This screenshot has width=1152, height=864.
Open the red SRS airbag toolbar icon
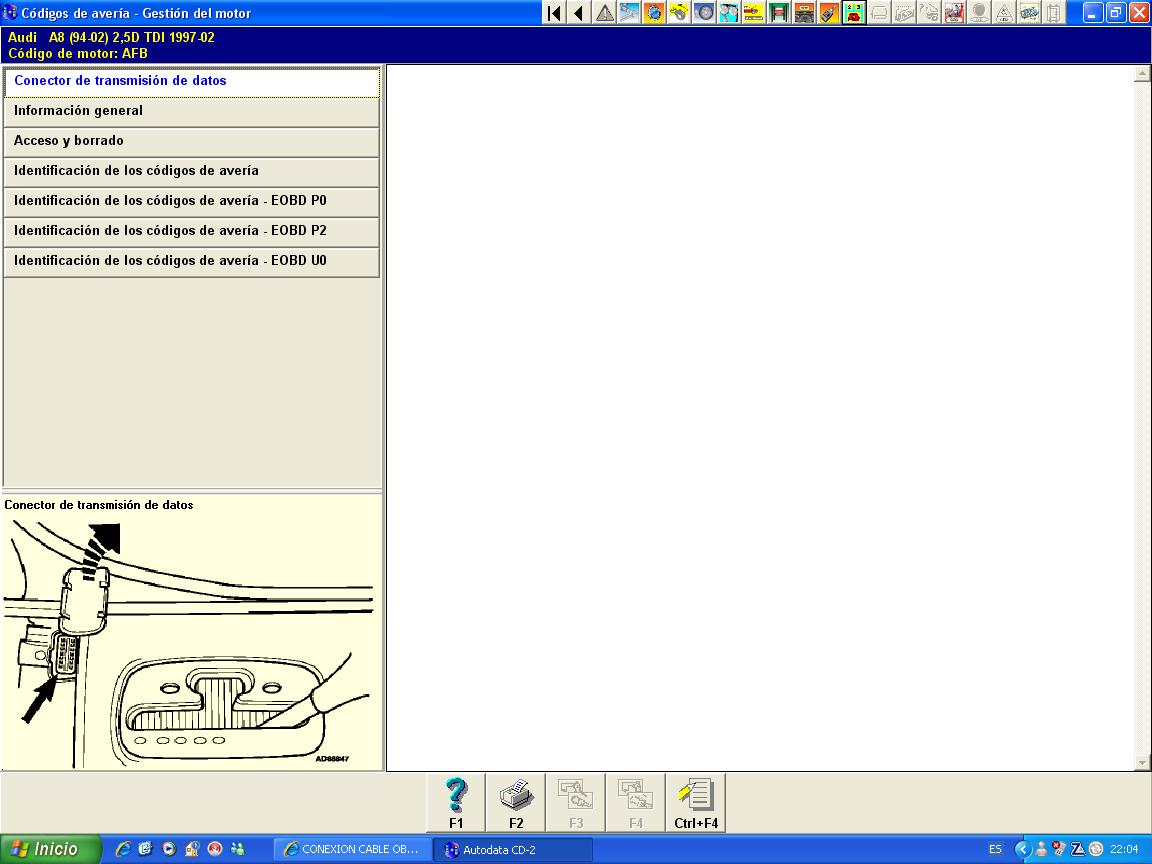(954, 12)
